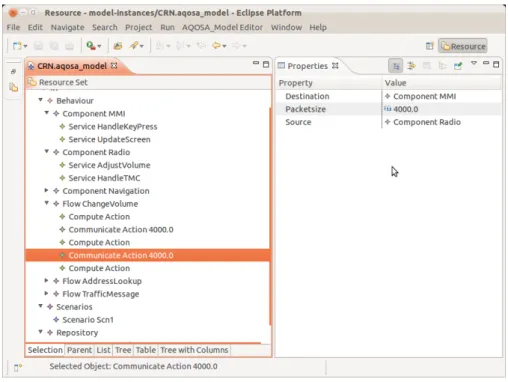Click the model tree vertical scrollbar
Image resolution: width=508 pixels, height=382 pixels.
(x=270, y=217)
